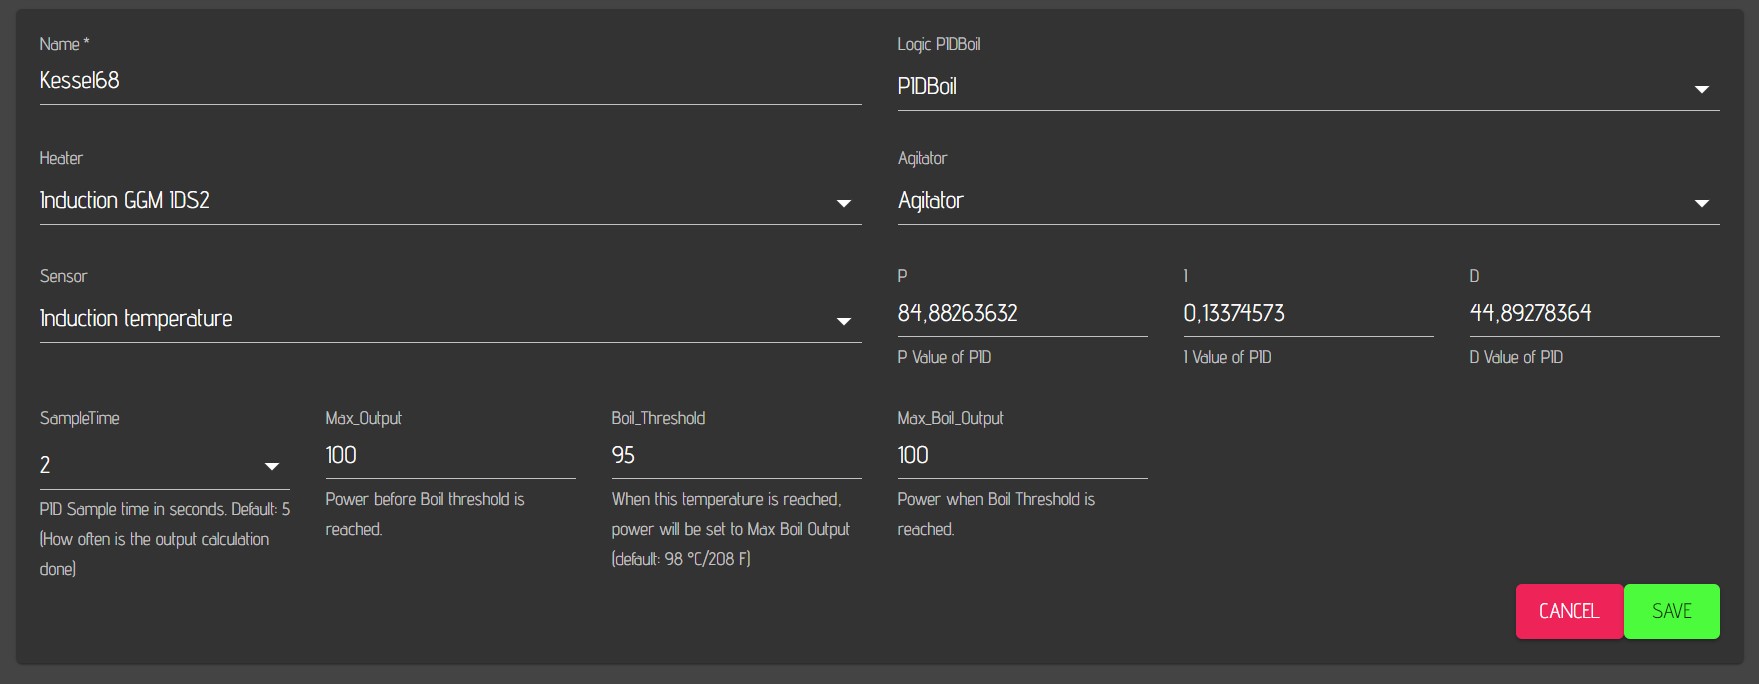This screenshot has width=1759, height=684.
Task: Open the Logic PIDBoil dropdown
Action: 1307,87
